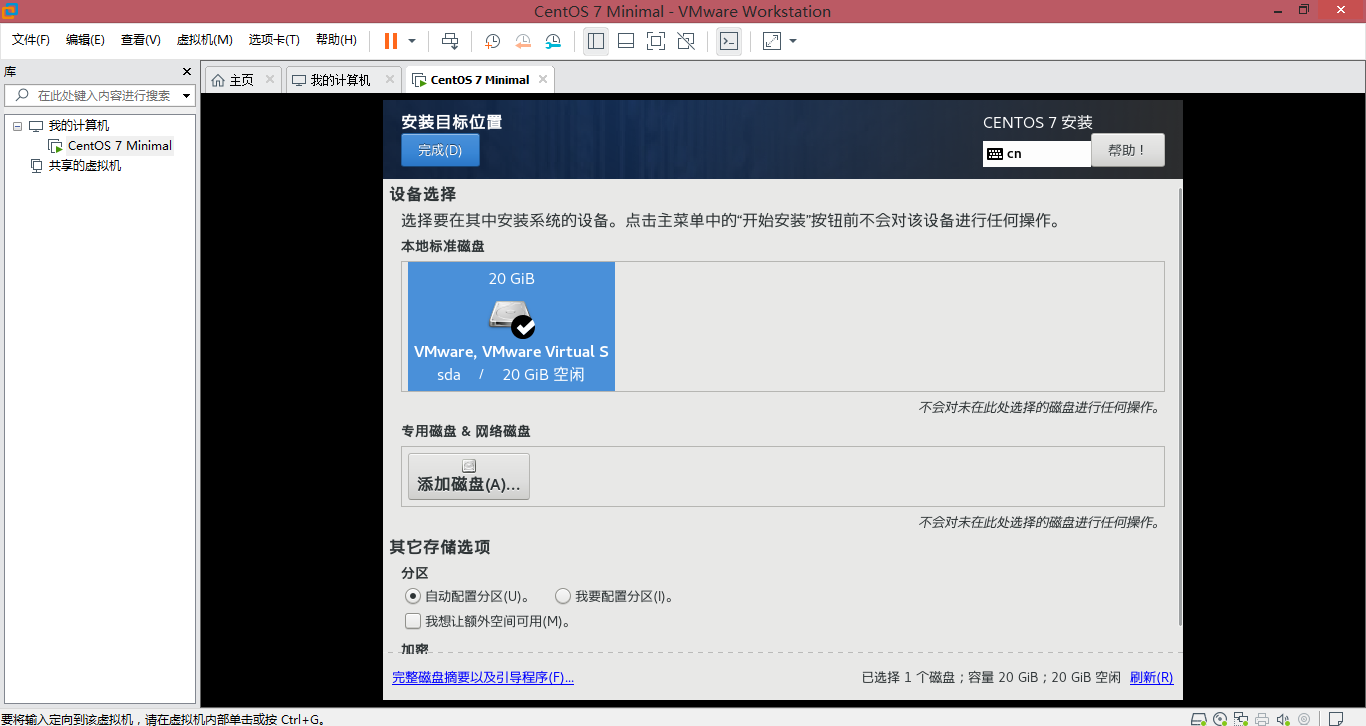The height and width of the screenshot is (726, 1366).
Task: Check 我想让额外空间可用 checkbox
Action: pyautogui.click(x=413, y=621)
